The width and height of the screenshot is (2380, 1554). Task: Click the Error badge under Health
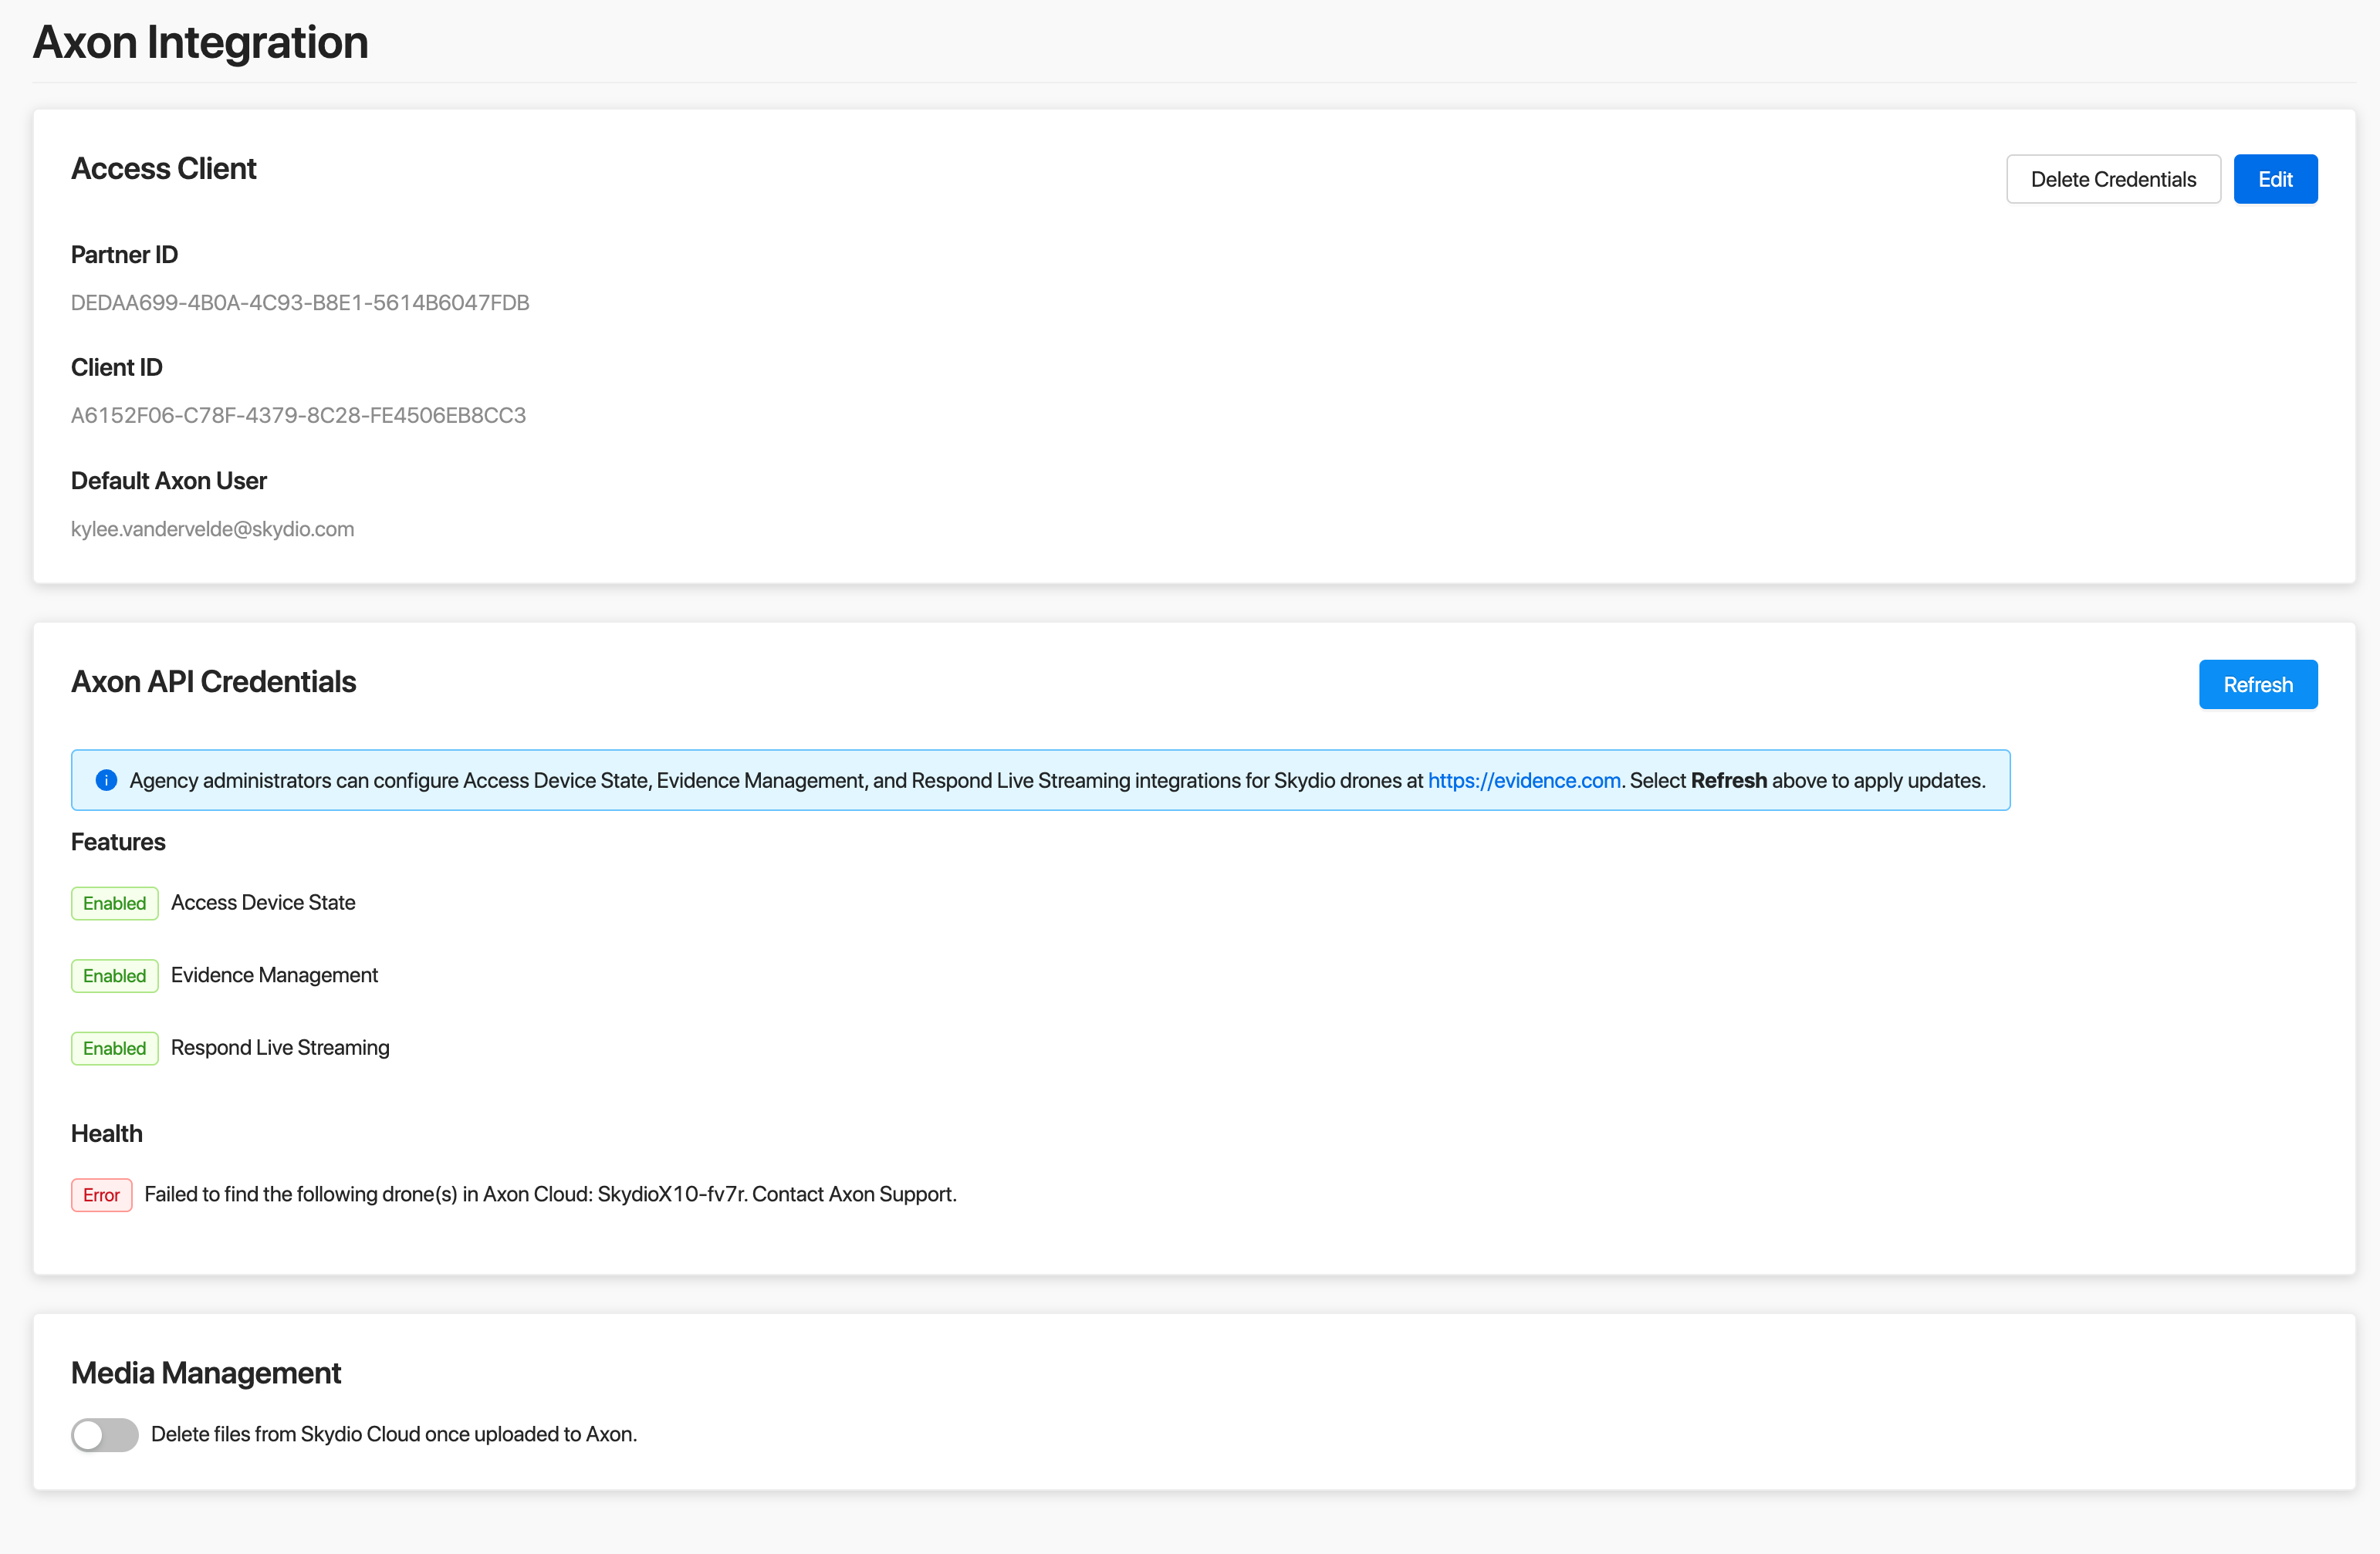(101, 1194)
